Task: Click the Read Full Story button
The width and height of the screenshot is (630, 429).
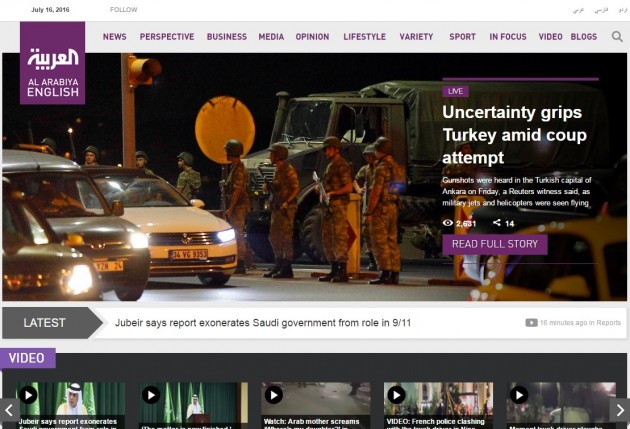Action: [494, 244]
